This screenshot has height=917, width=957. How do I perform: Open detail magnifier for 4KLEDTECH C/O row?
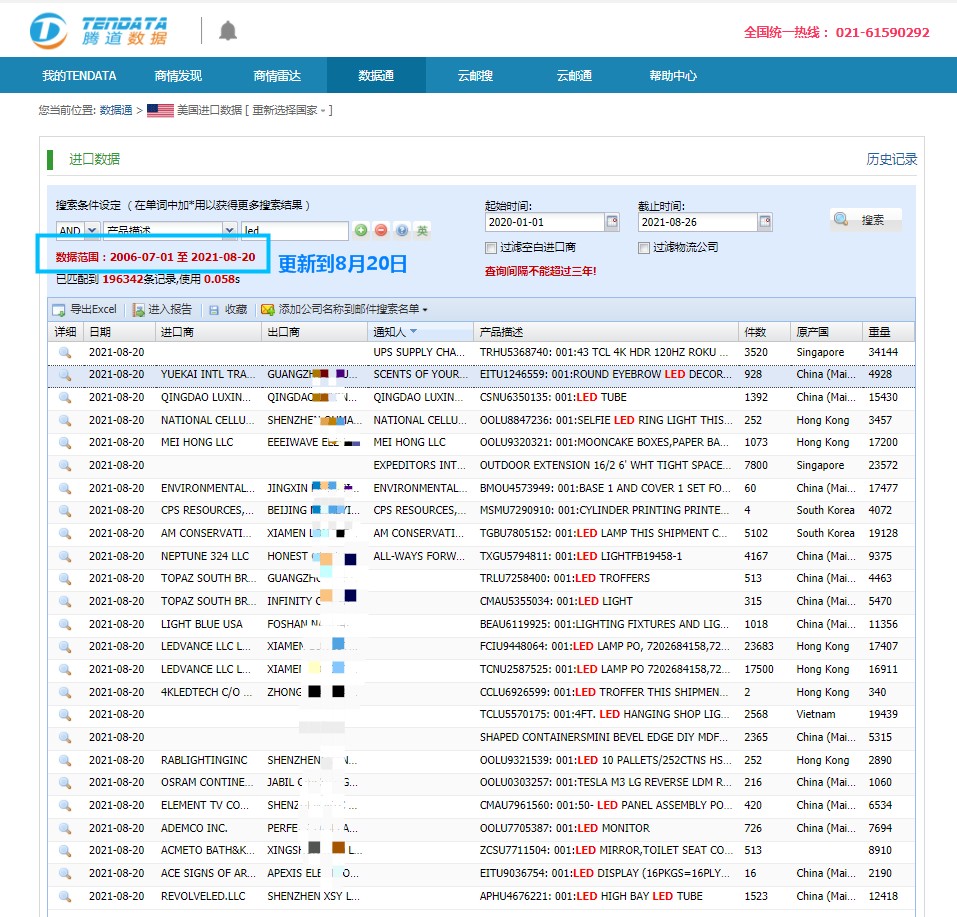click(x=65, y=692)
